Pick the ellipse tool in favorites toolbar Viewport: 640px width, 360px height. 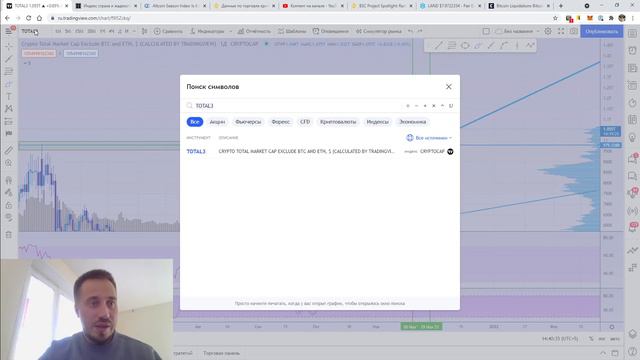pyautogui.click(x=464, y=46)
